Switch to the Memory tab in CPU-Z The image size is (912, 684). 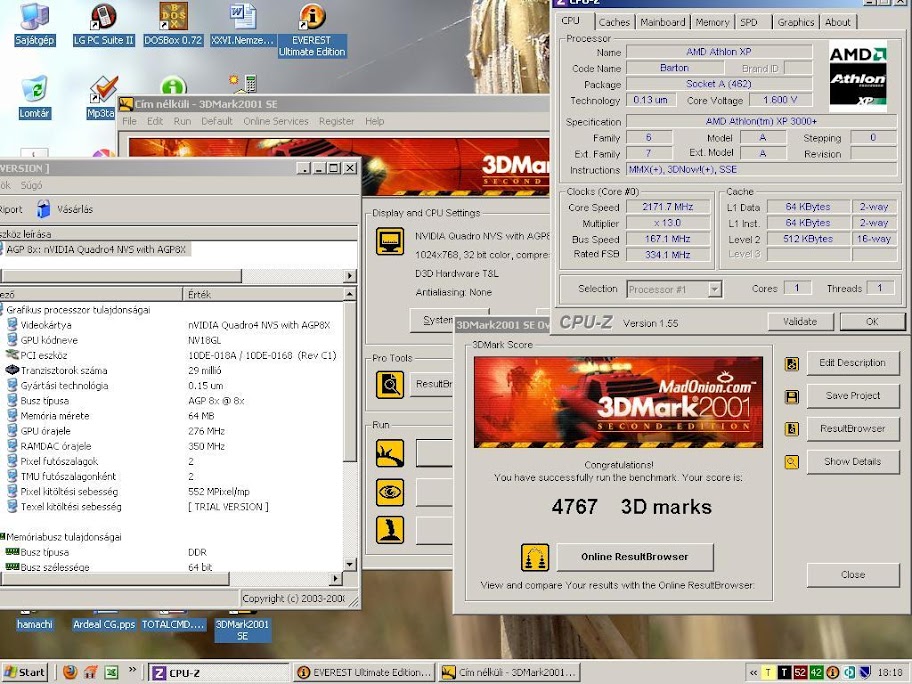pyautogui.click(x=712, y=22)
